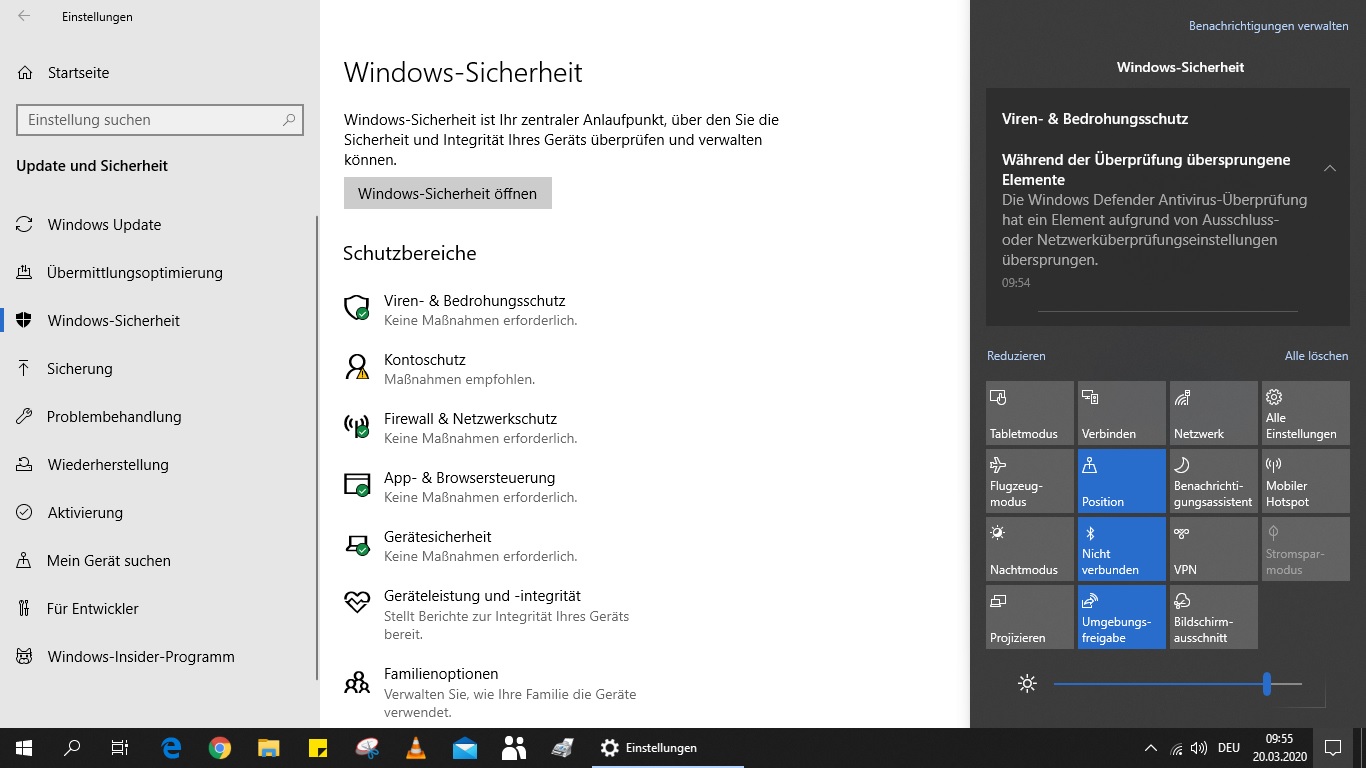1366x768 pixels.
Task: Click the Viren- & Bedrohungsschutz notification header
Action: 1095,118
